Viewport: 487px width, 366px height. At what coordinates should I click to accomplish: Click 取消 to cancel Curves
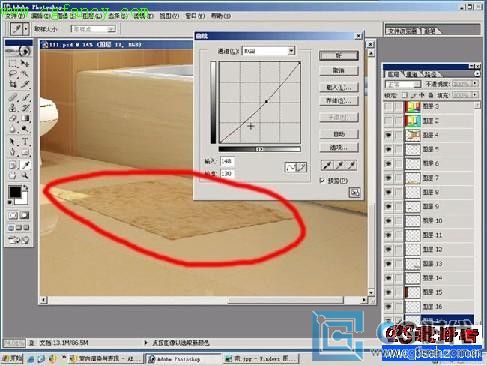point(339,71)
